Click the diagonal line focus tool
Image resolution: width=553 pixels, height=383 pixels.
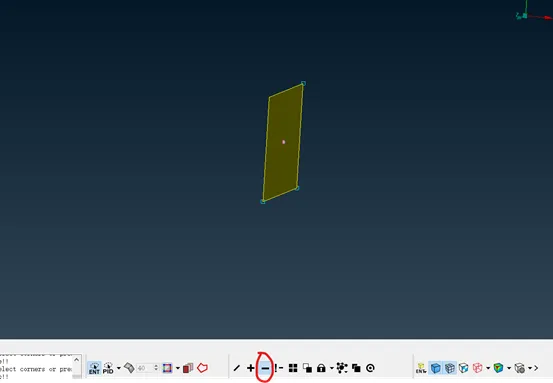pos(237,368)
